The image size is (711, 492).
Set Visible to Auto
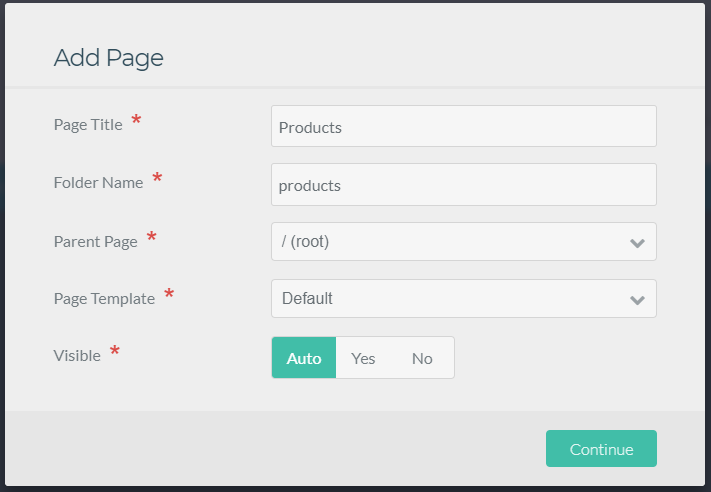pyautogui.click(x=304, y=358)
